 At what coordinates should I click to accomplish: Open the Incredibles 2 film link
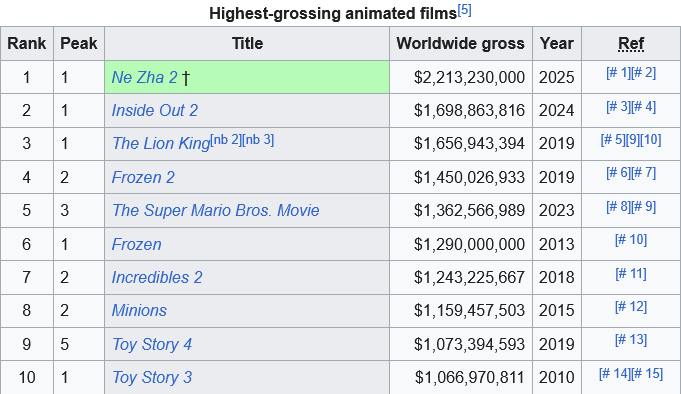[157, 277]
